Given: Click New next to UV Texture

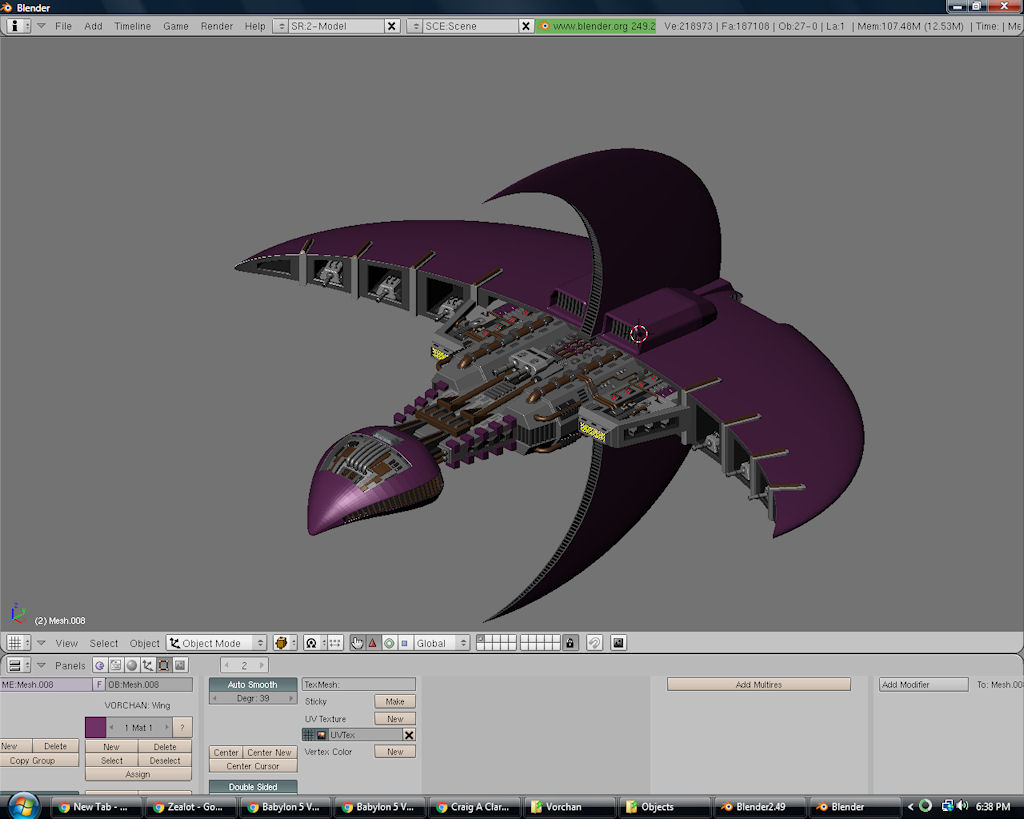Looking at the screenshot, I should pos(395,718).
